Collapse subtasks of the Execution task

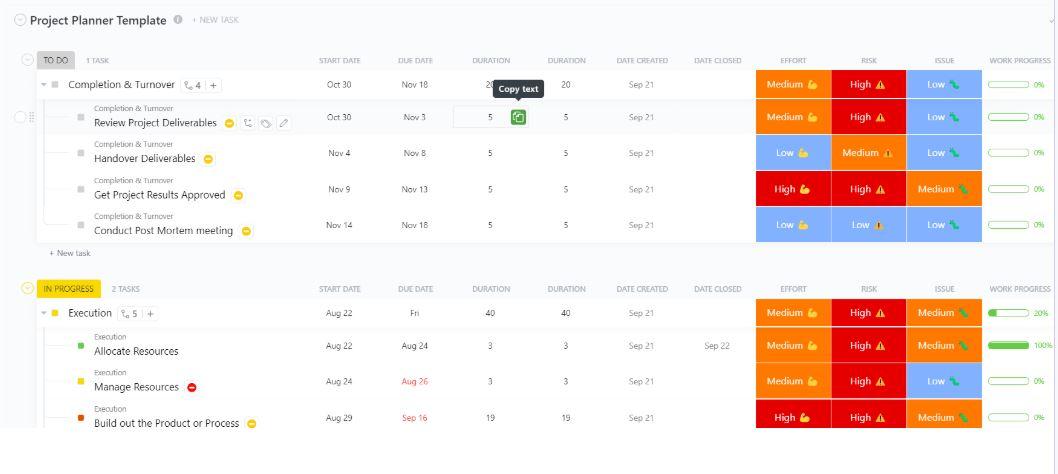(x=44, y=313)
